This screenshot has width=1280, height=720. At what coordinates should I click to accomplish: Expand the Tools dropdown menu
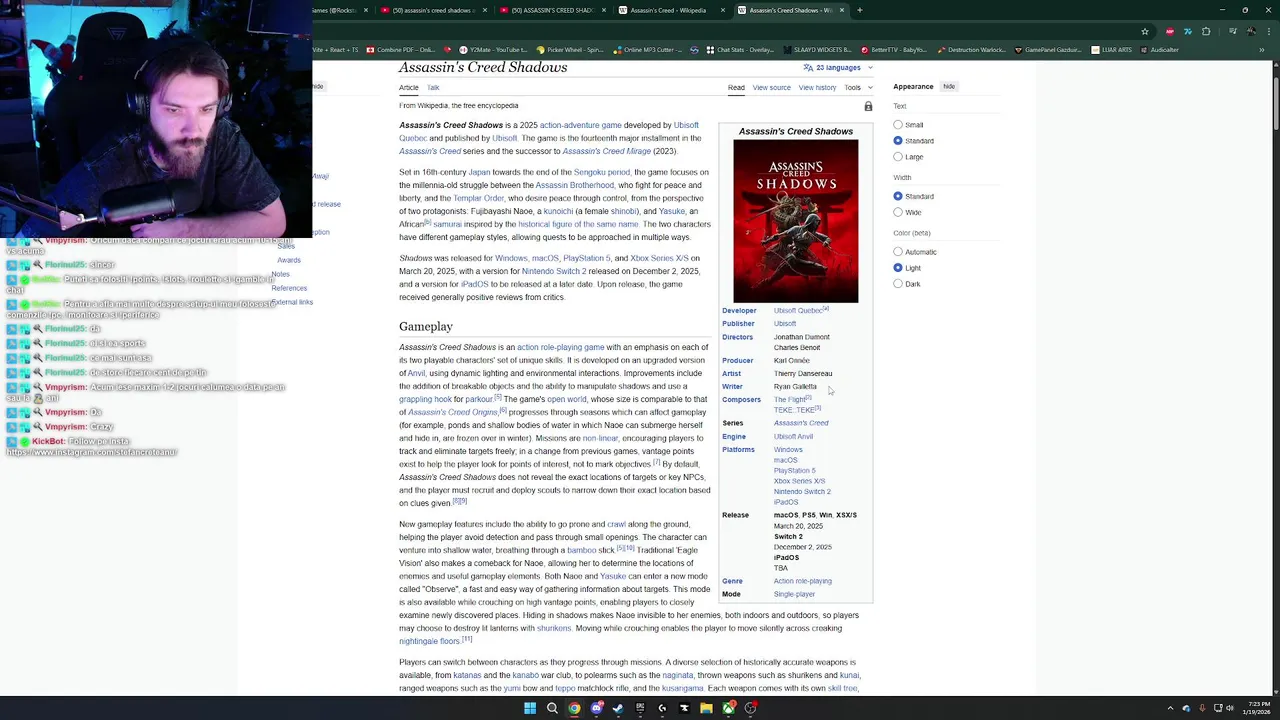point(858,88)
